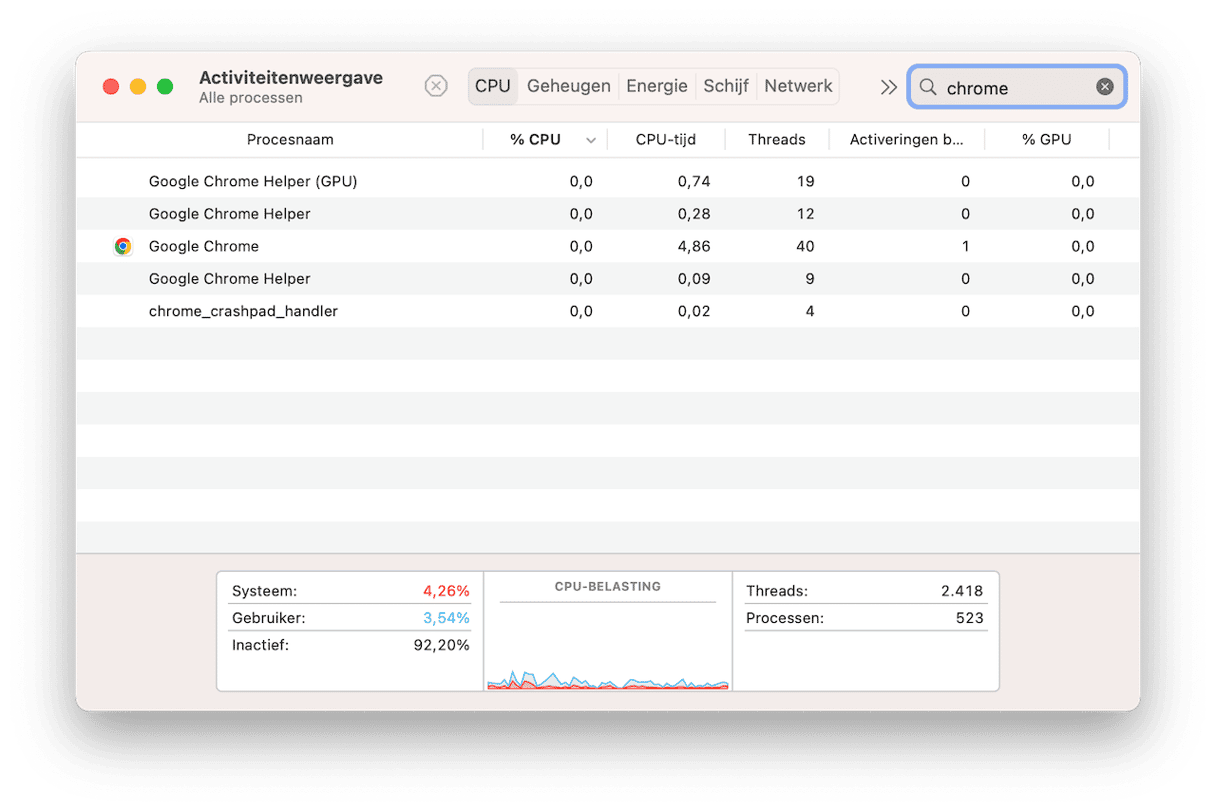The width and height of the screenshot is (1216, 811).
Task: Close window with the red button
Action: coord(111,87)
